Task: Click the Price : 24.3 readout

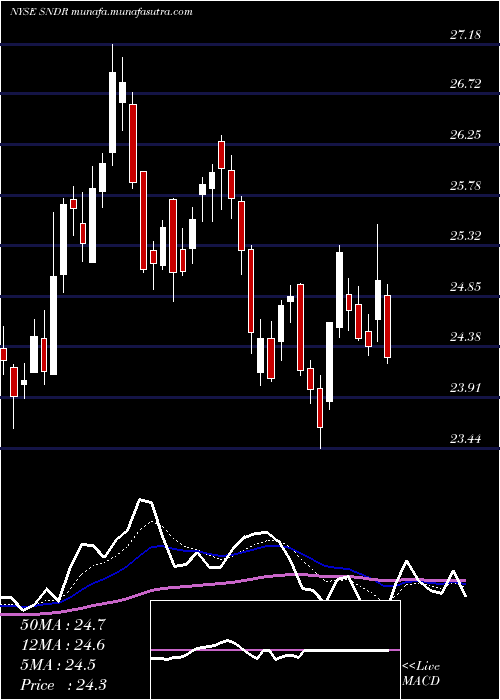Action: [63, 685]
